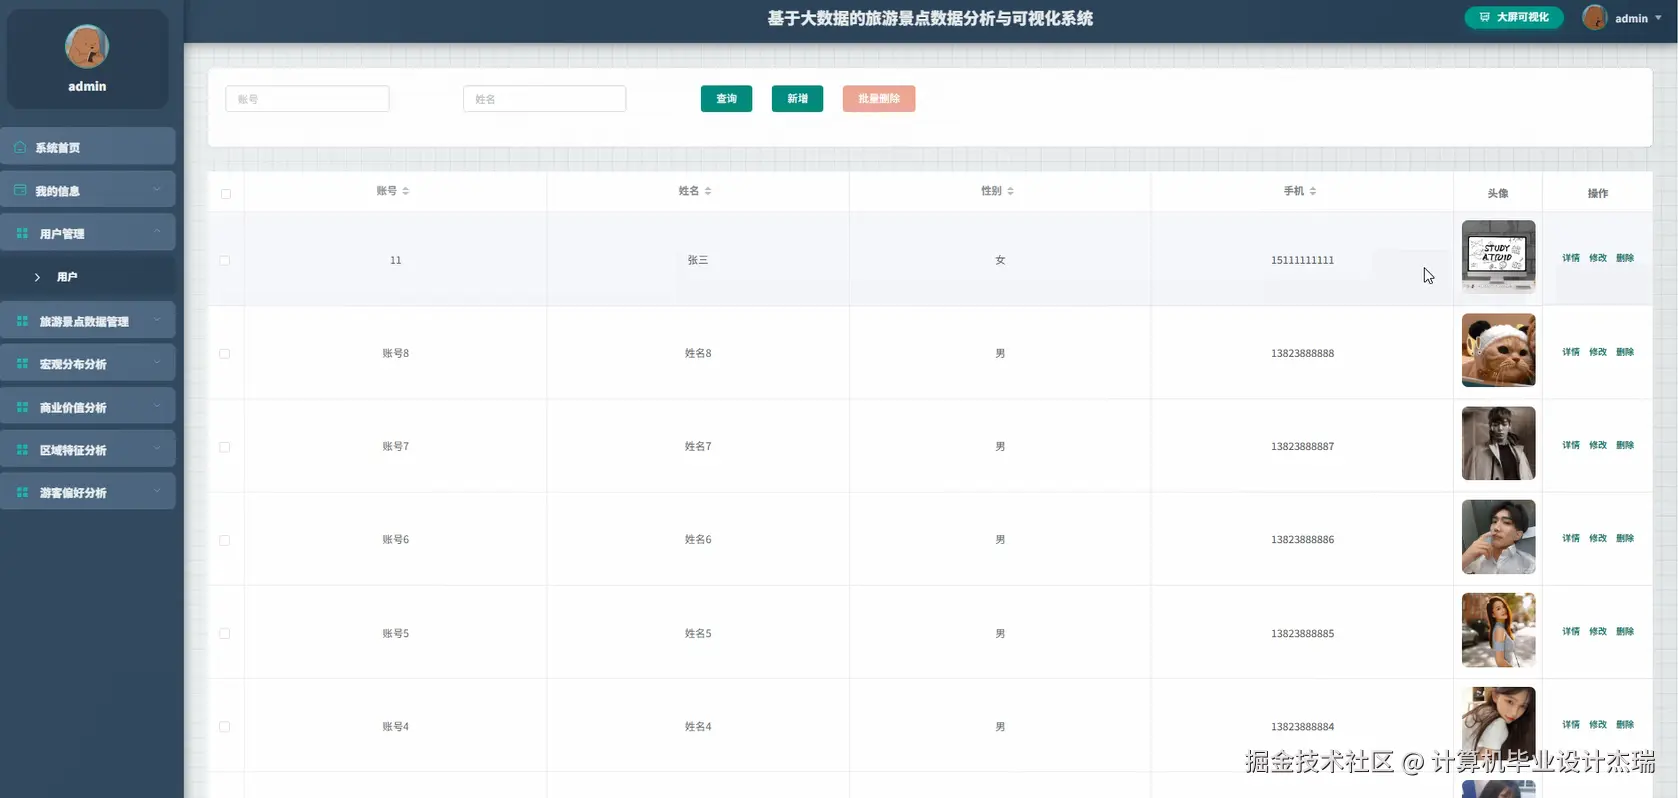Click 删除 link for row 账号4

1625,724
